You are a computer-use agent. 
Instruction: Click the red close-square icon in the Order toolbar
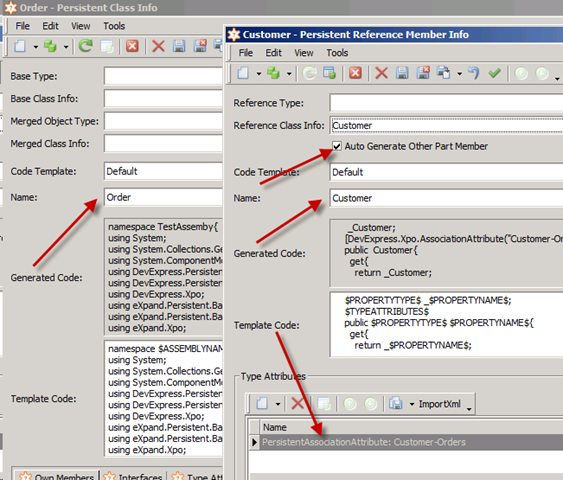(132, 46)
